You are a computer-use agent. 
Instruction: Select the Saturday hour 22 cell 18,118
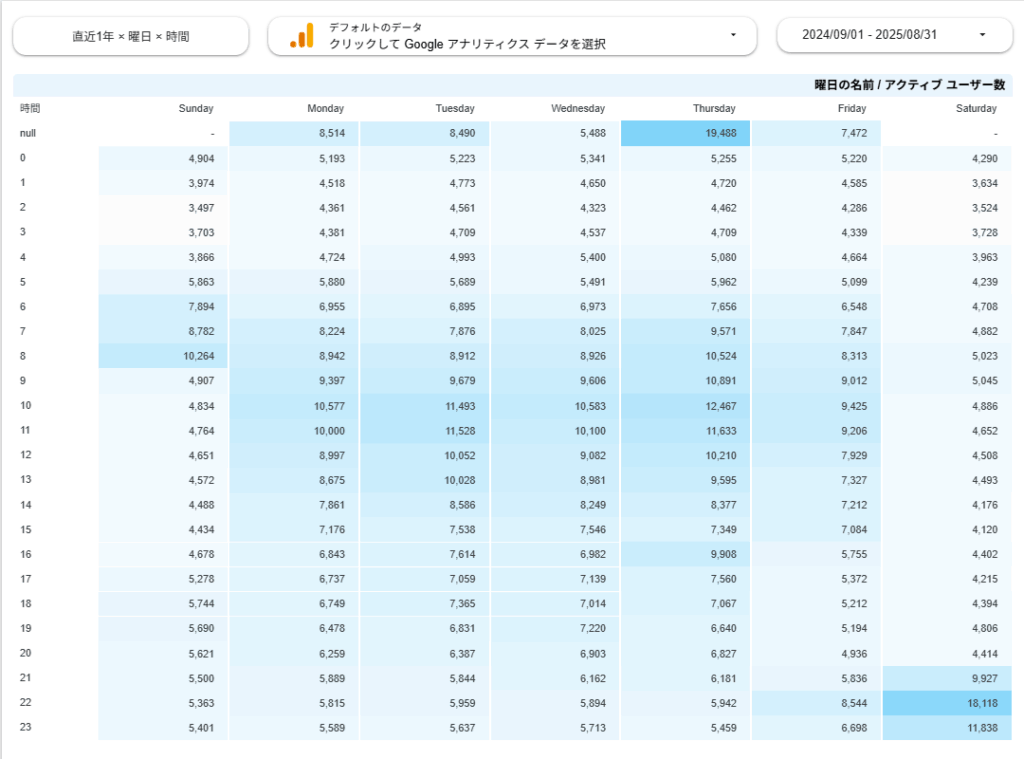(947, 703)
